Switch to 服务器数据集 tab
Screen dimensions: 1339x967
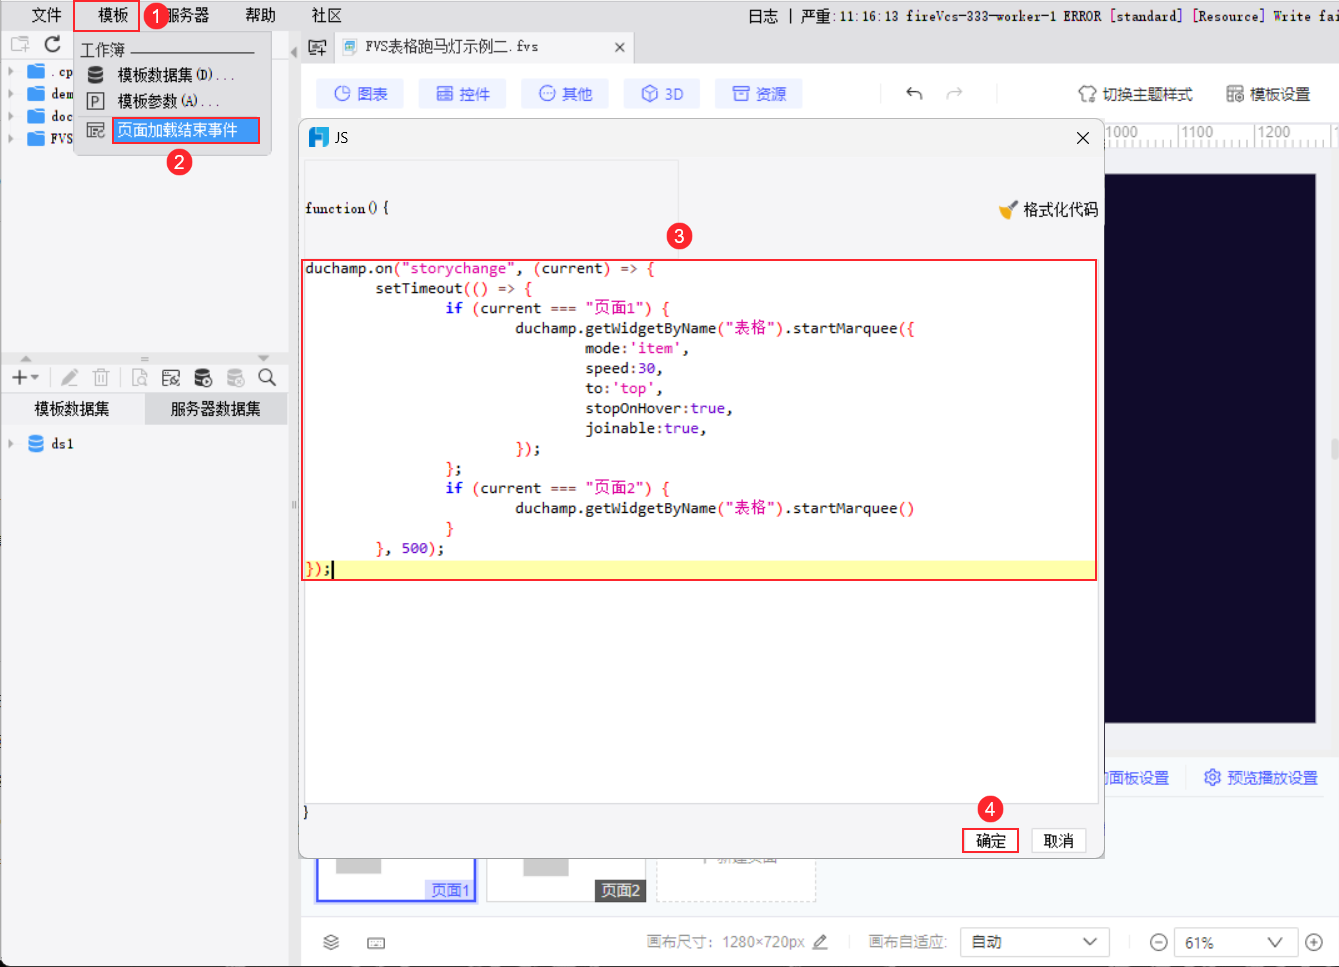216,409
